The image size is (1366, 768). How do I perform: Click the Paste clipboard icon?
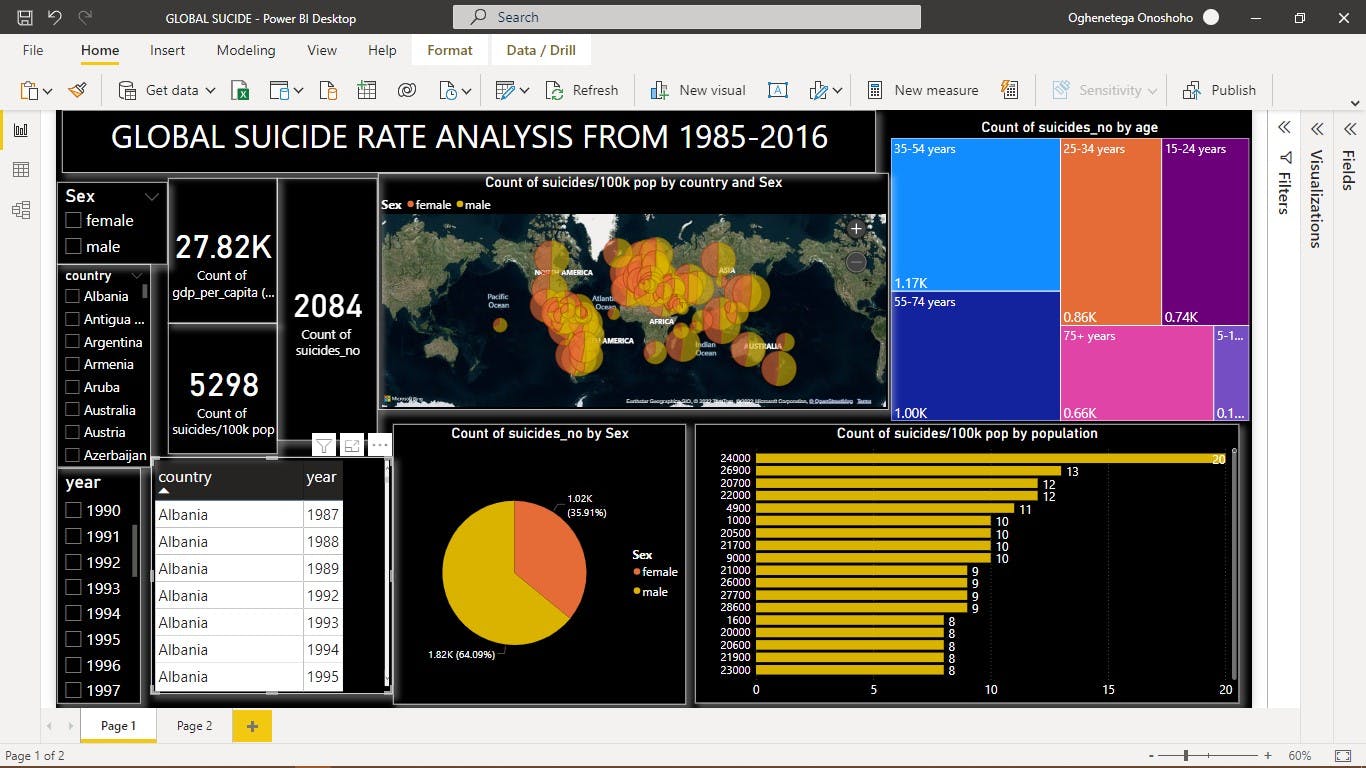coord(29,90)
